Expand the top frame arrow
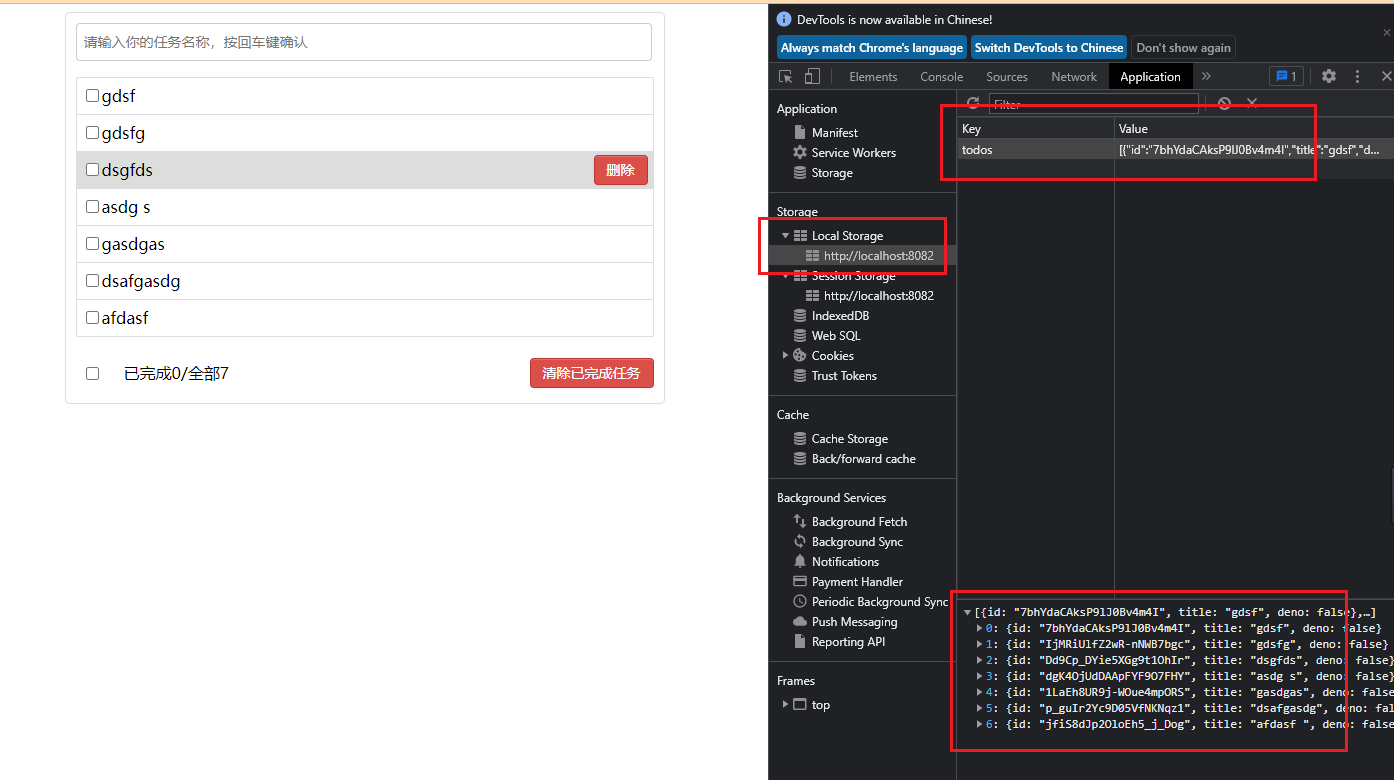 786,704
